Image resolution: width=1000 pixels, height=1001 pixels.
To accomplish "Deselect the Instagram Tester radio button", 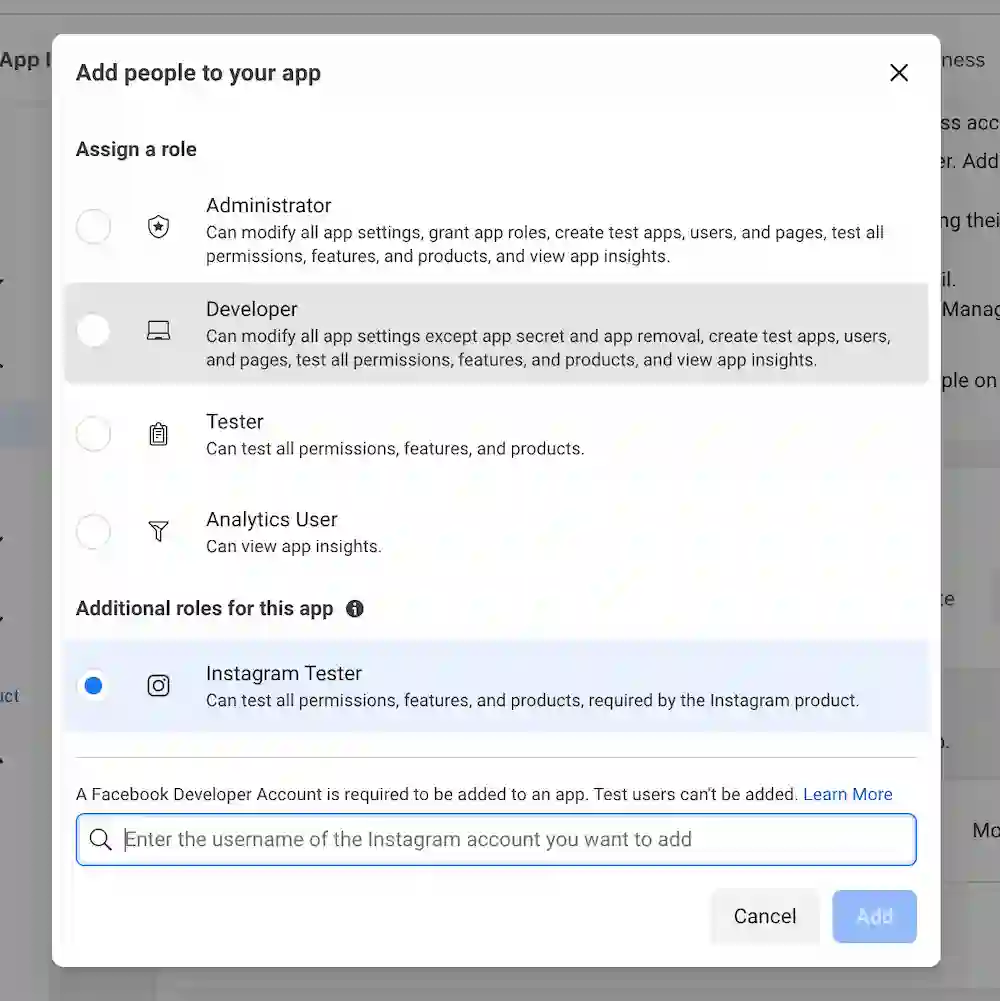I will (x=93, y=686).
